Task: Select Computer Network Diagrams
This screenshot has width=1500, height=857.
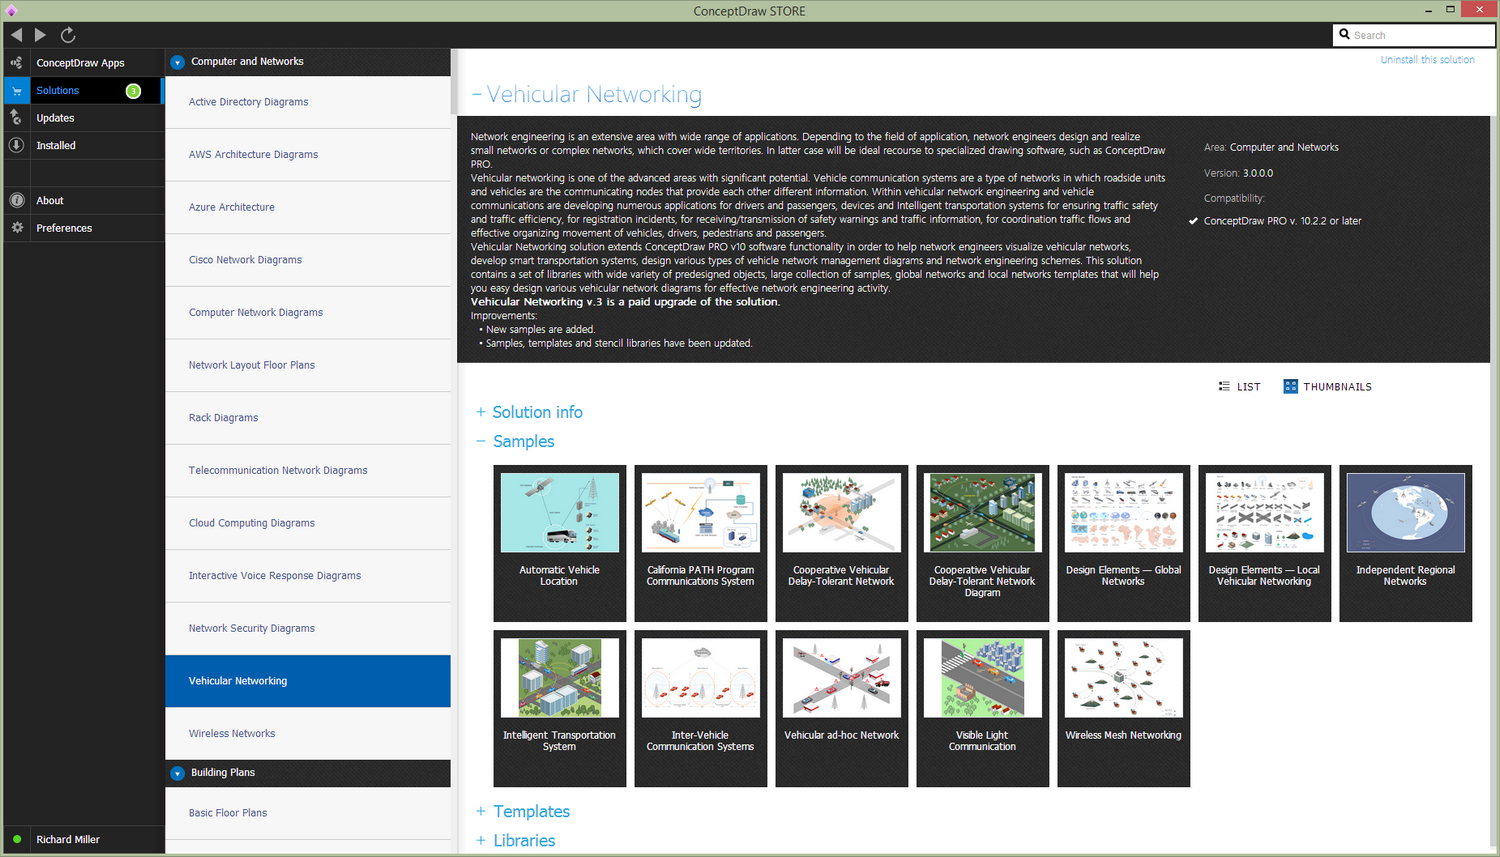Action: point(308,313)
